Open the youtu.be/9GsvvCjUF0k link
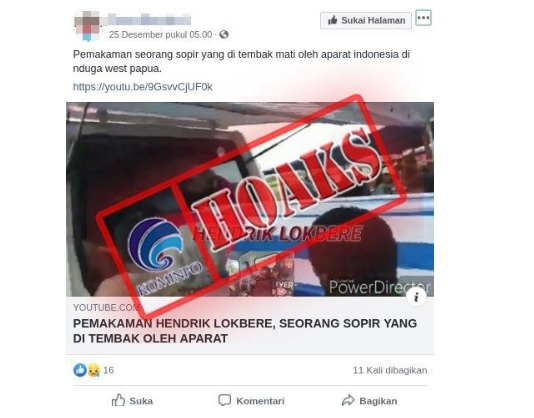 pos(143,87)
